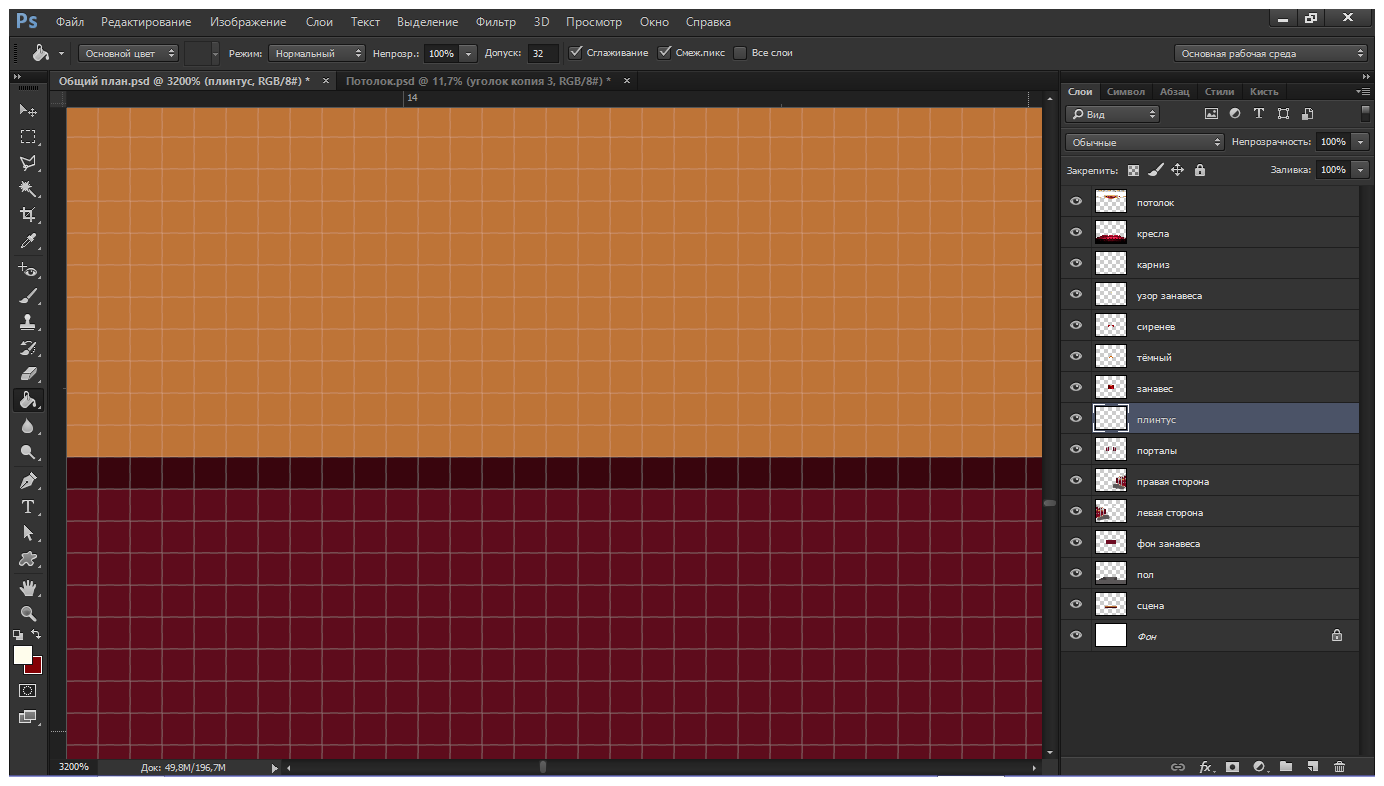The width and height of the screenshot is (1384, 786).
Task: Switch to the Кисть panel tab
Action: (1264, 91)
